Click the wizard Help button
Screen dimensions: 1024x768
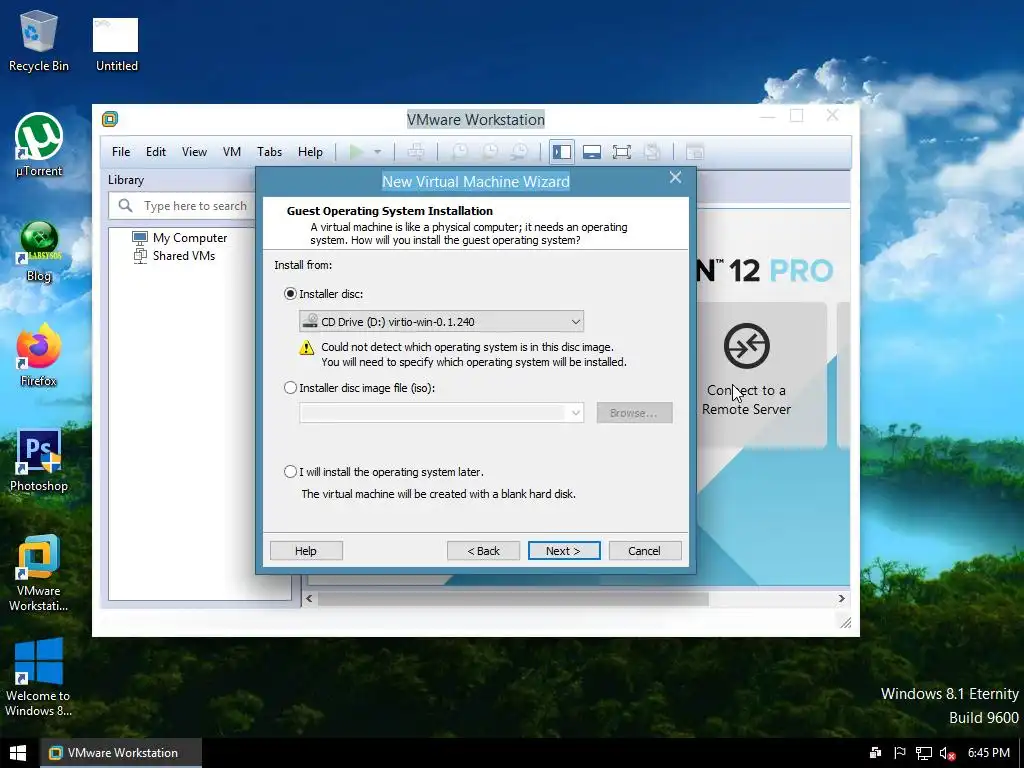tap(306, 551)
